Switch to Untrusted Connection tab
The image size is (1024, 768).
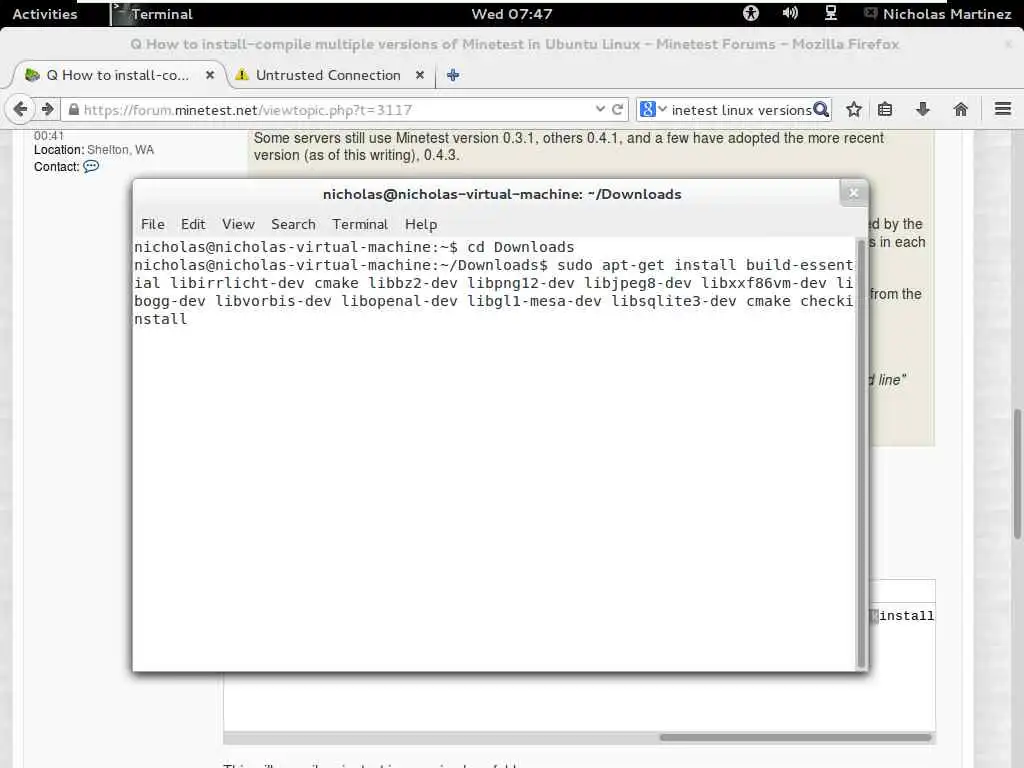[x=328, y=75]
